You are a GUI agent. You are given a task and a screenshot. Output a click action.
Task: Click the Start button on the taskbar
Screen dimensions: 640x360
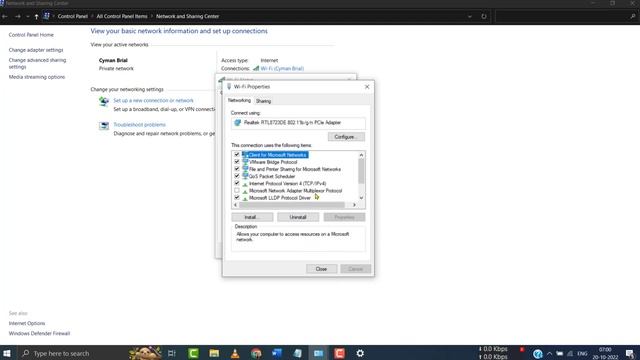tap(7, 353)
